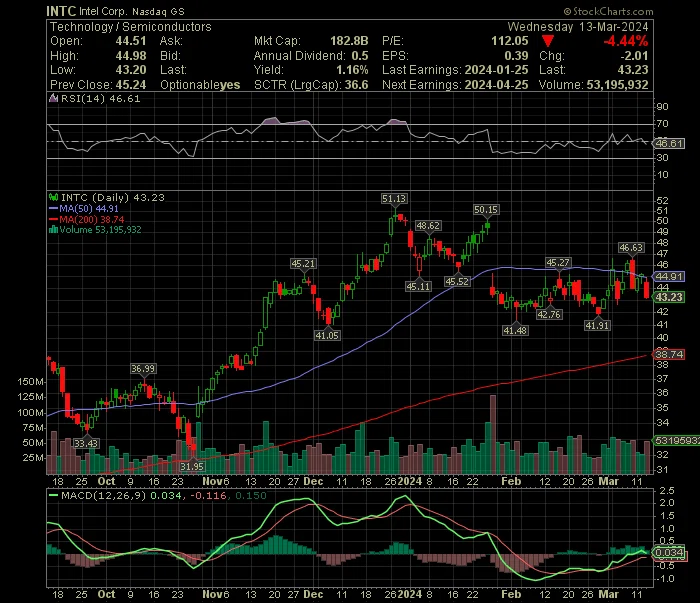This screenshot has height=603, width=700.
Task: Click the Volume 53,195,932 header value
Action: click(617, 85)
